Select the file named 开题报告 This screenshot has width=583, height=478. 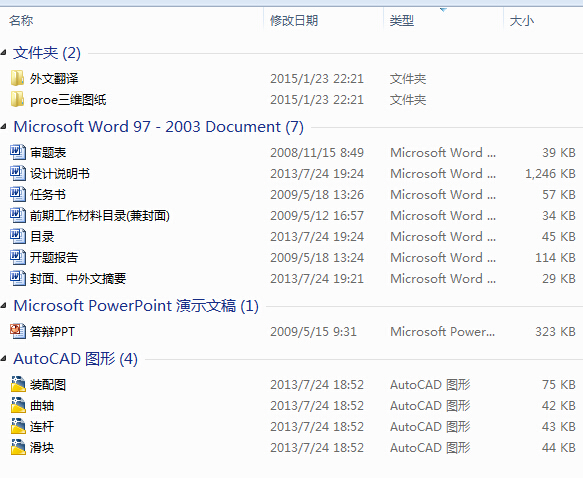coord(54,258)
